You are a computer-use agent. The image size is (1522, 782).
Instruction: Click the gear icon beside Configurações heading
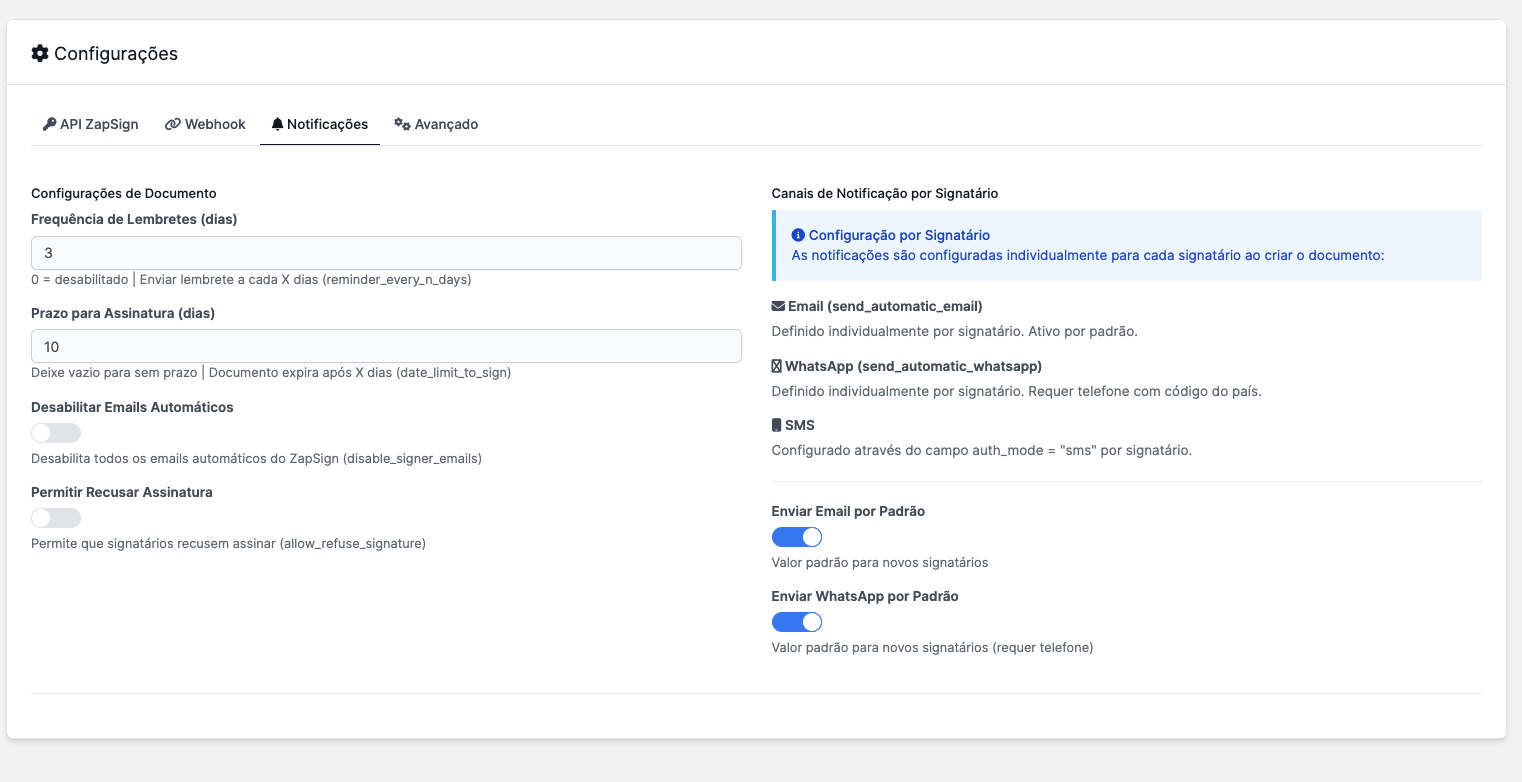pyautogui.click(x=39, y=53)
